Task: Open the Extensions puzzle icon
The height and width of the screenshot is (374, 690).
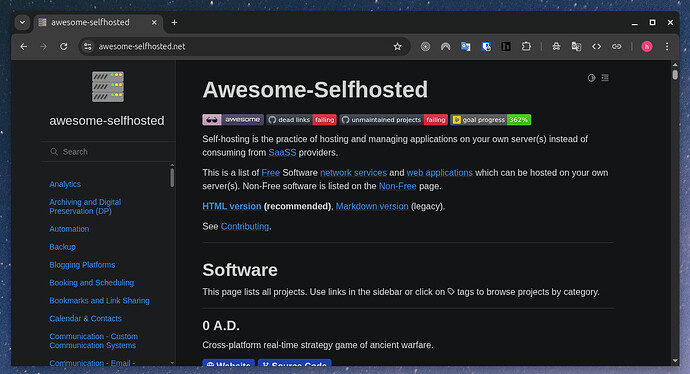Action: tap(526, 47)
